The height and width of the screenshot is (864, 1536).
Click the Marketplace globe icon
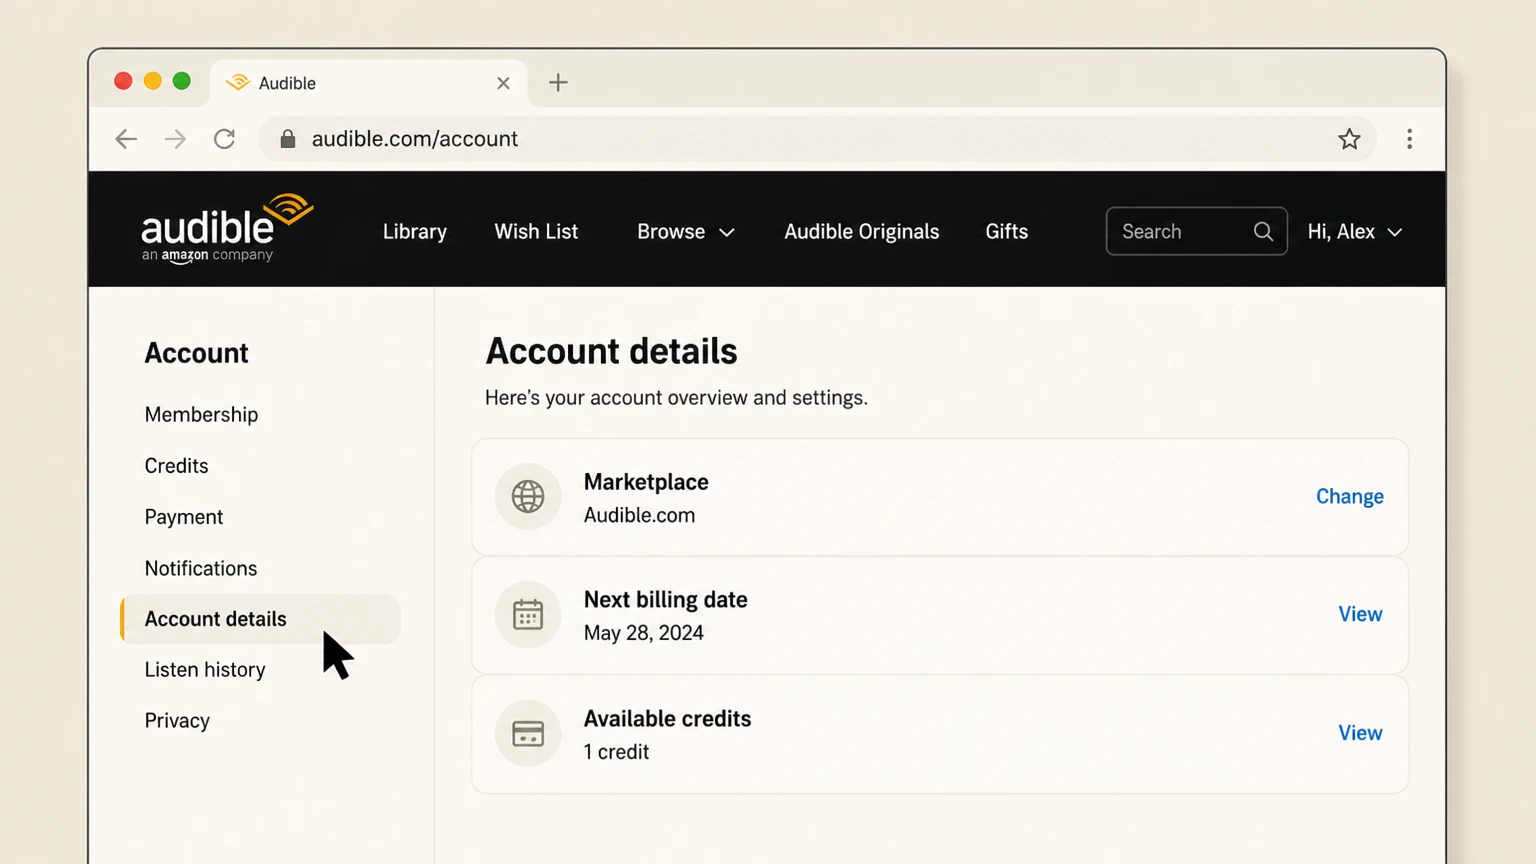click(528, 496)
